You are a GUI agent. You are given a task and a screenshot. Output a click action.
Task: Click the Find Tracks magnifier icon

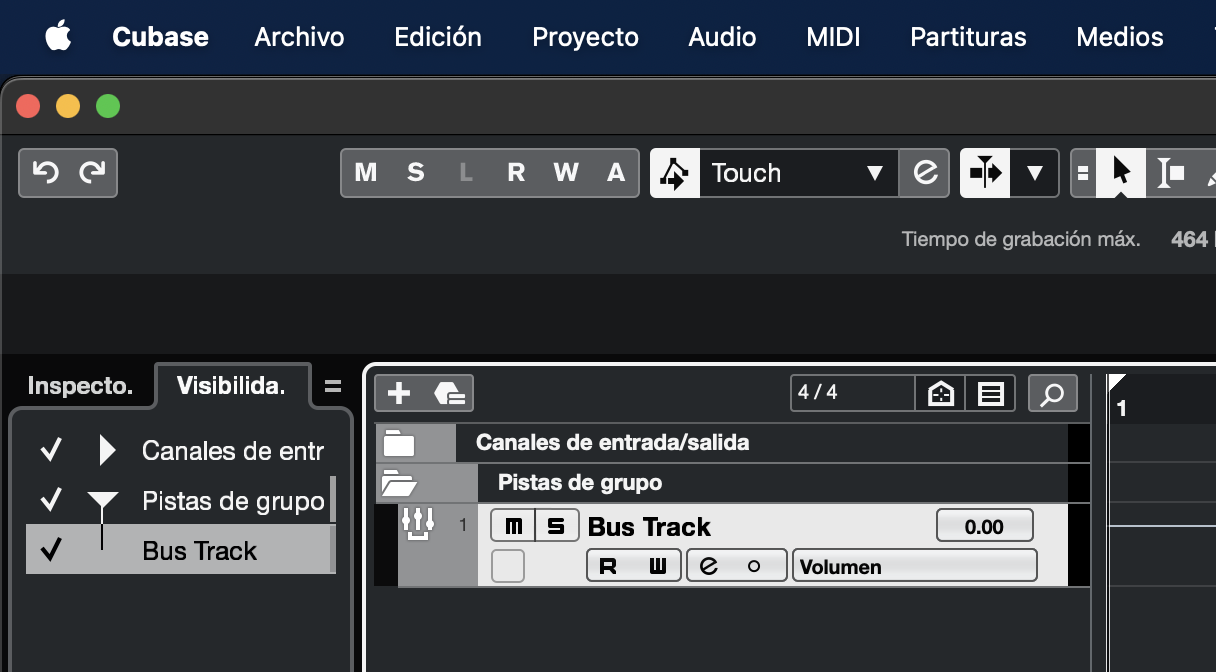coord(1052,393)
